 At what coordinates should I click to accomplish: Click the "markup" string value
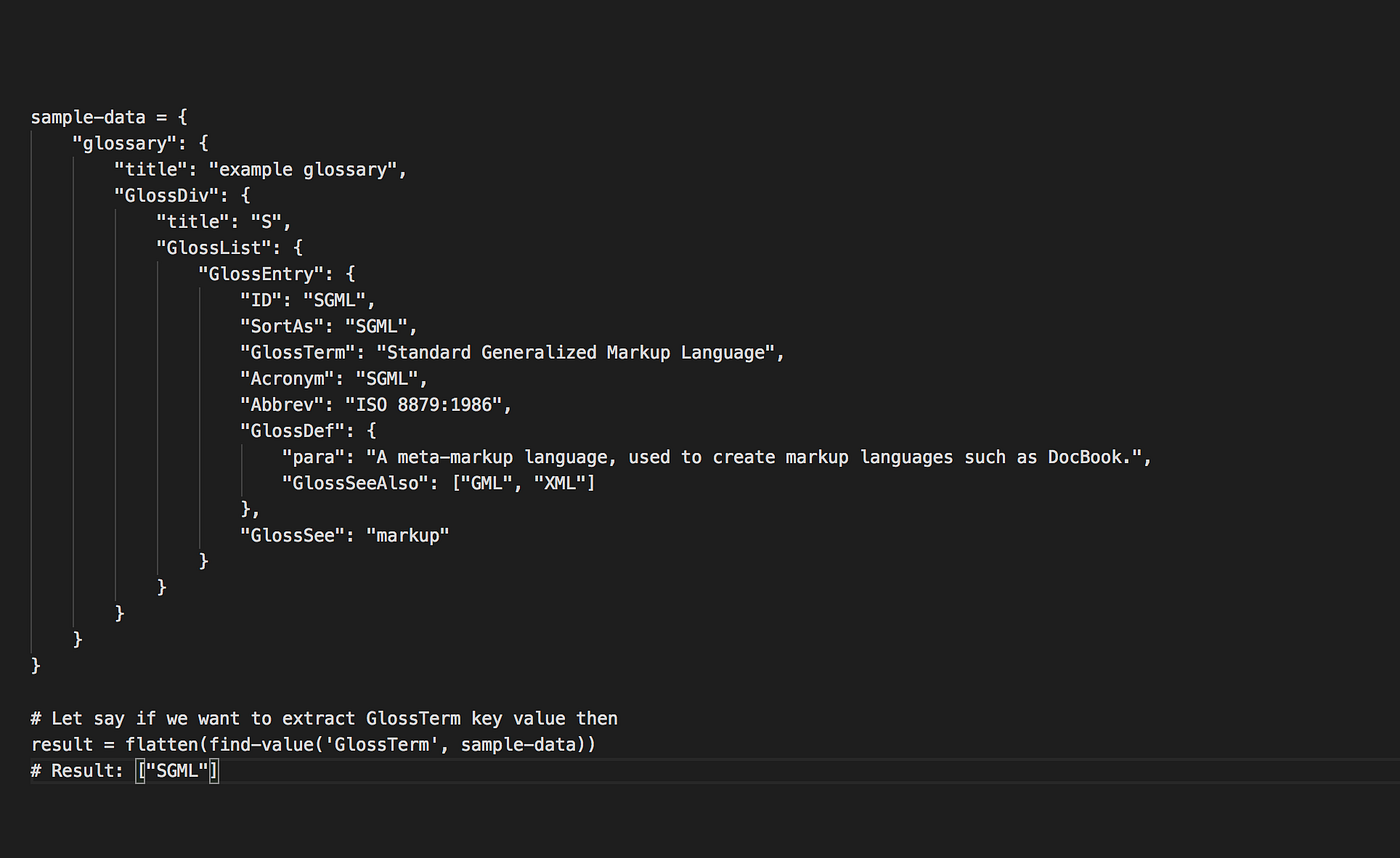pos(407,535)
